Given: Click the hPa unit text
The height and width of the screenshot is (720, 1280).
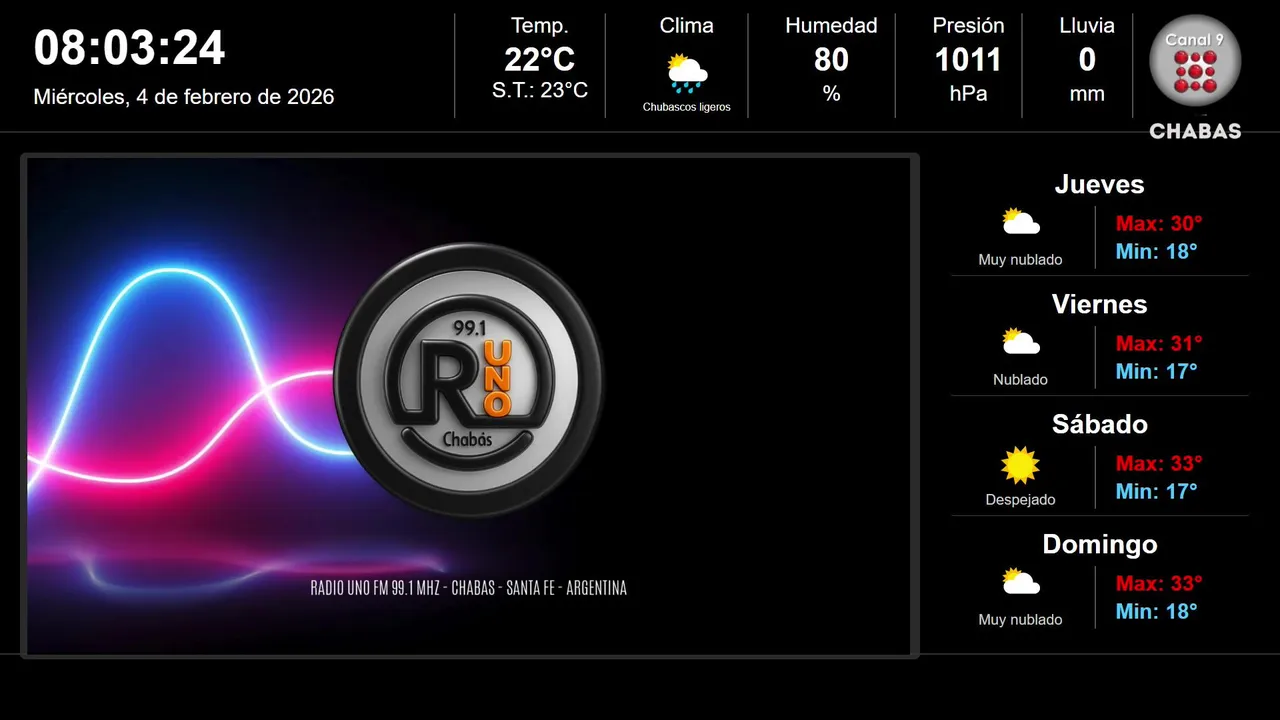Looking at the screenshot, I should coord(968,94).
